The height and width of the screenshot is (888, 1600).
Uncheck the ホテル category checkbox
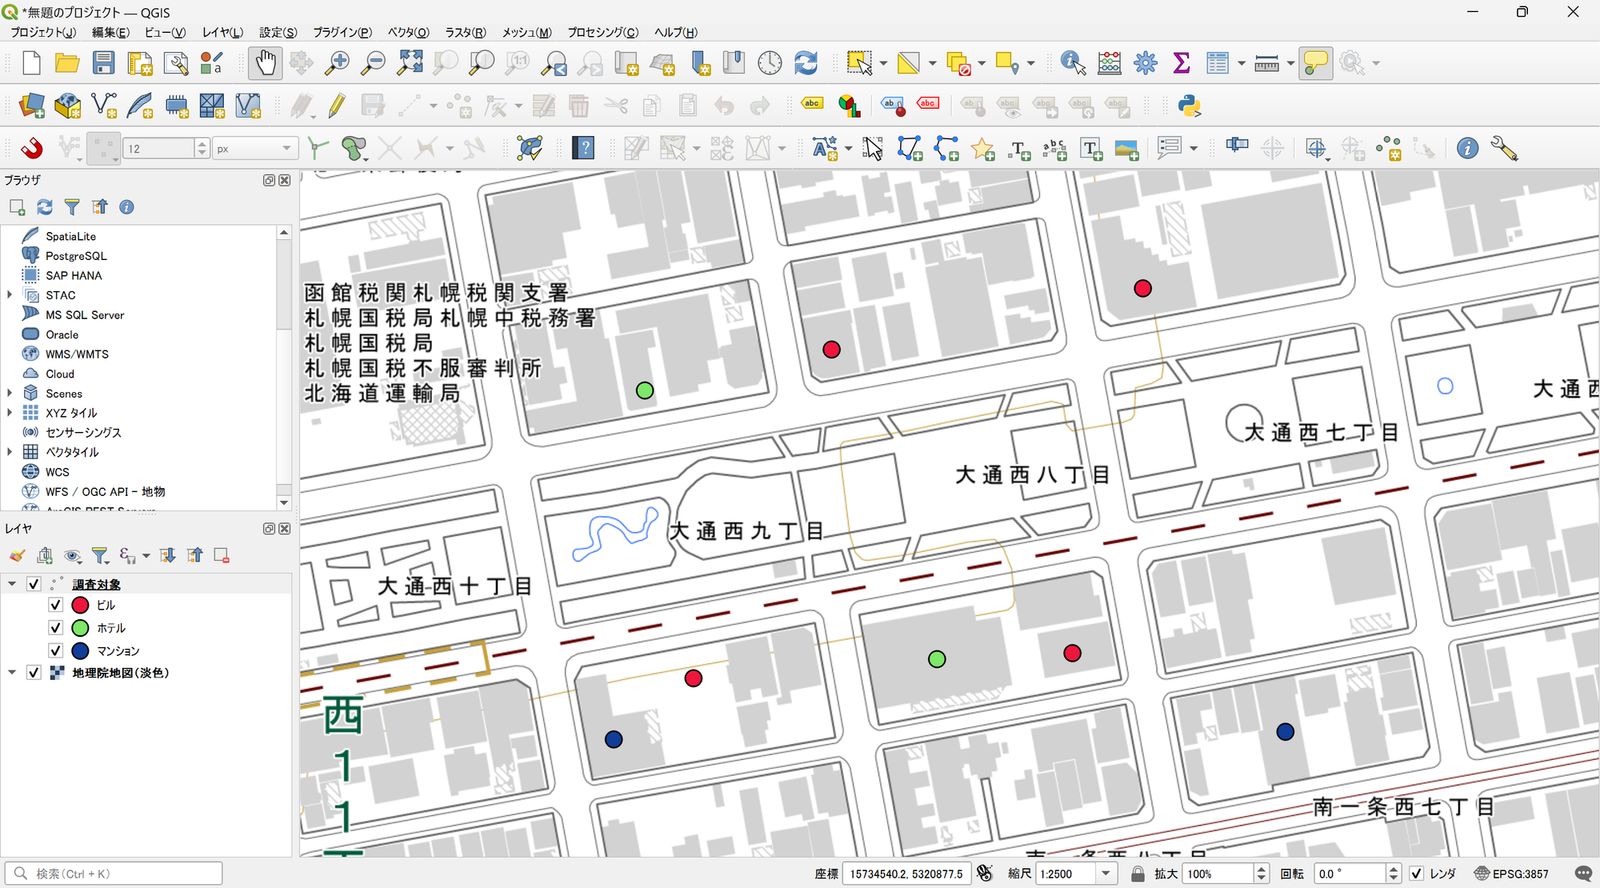56,628
